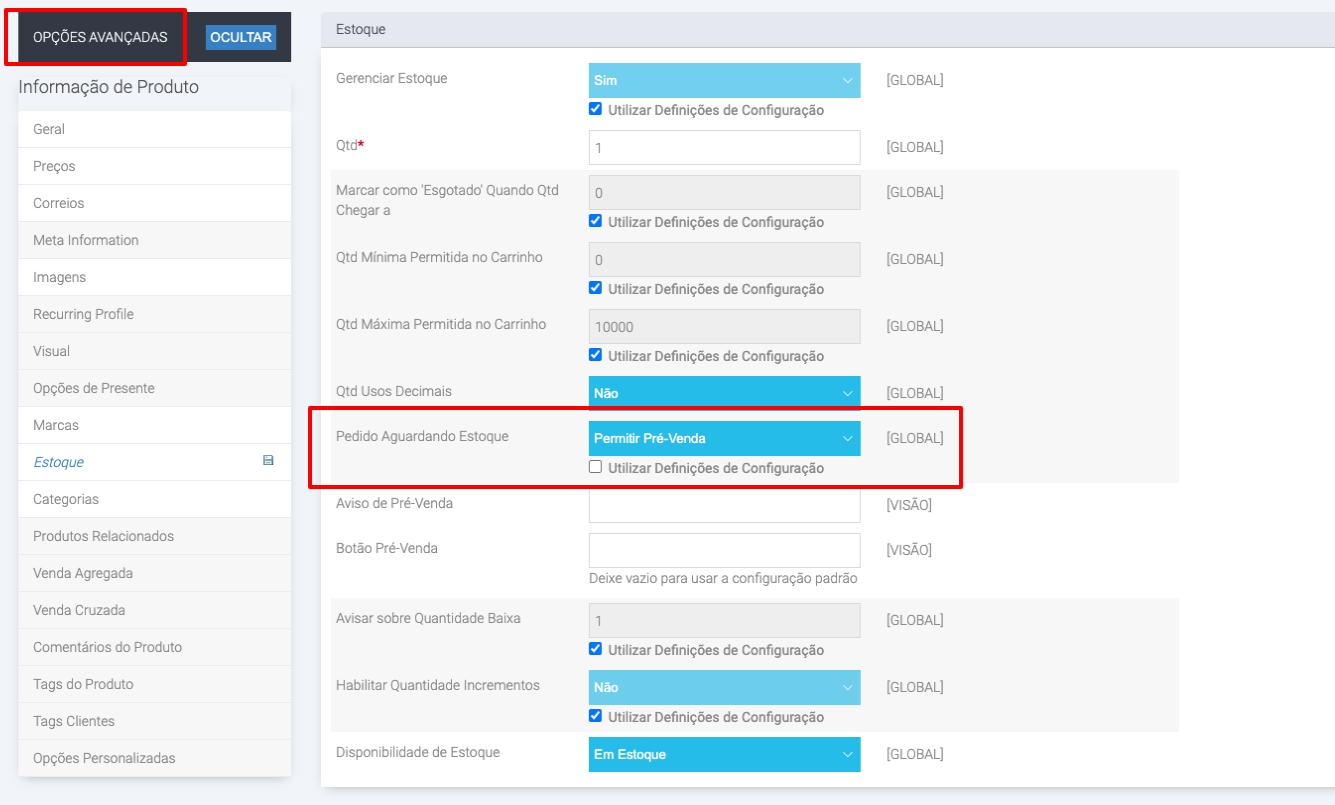1335x805 pixels.
Task: Go to the Imagens section
Action: (60, 277)
